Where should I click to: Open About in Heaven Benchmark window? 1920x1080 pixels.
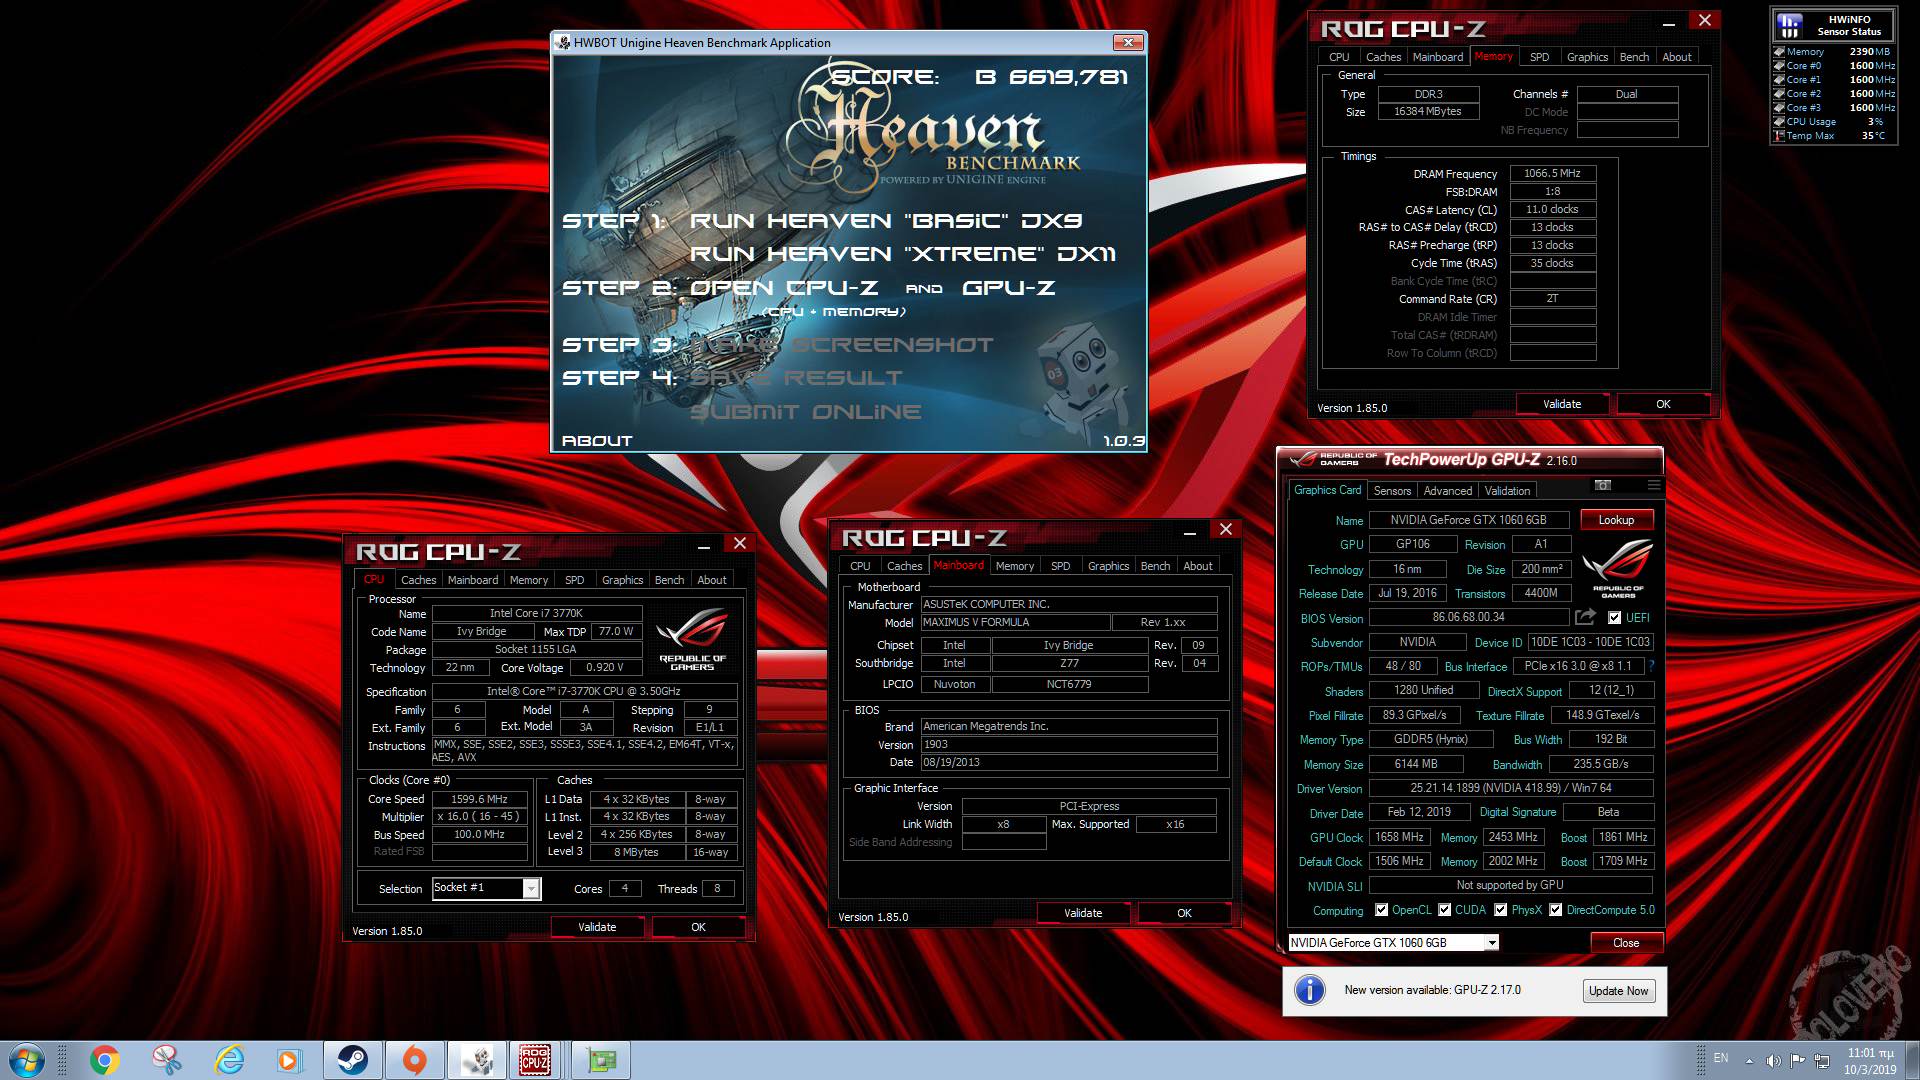click(597, 441)
